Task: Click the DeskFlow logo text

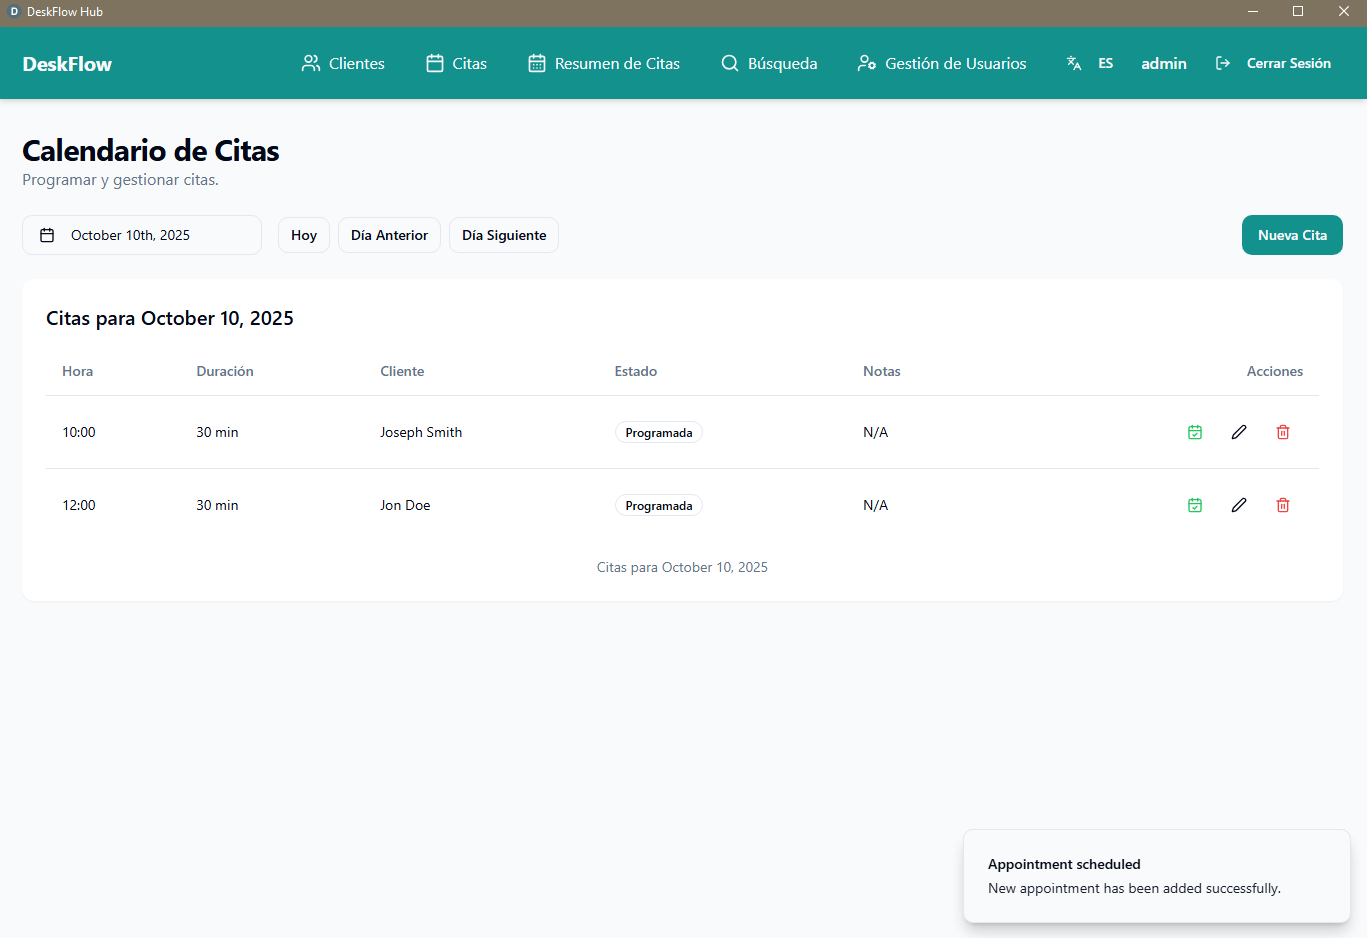Action: click(x=67, y=64)
